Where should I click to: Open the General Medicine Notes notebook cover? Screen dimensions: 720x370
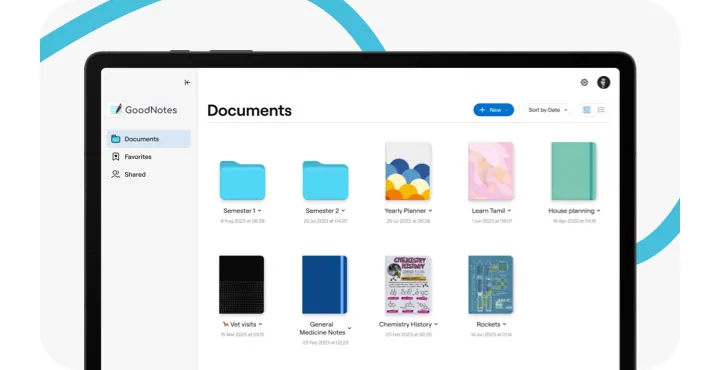click(x=325, y=285)
